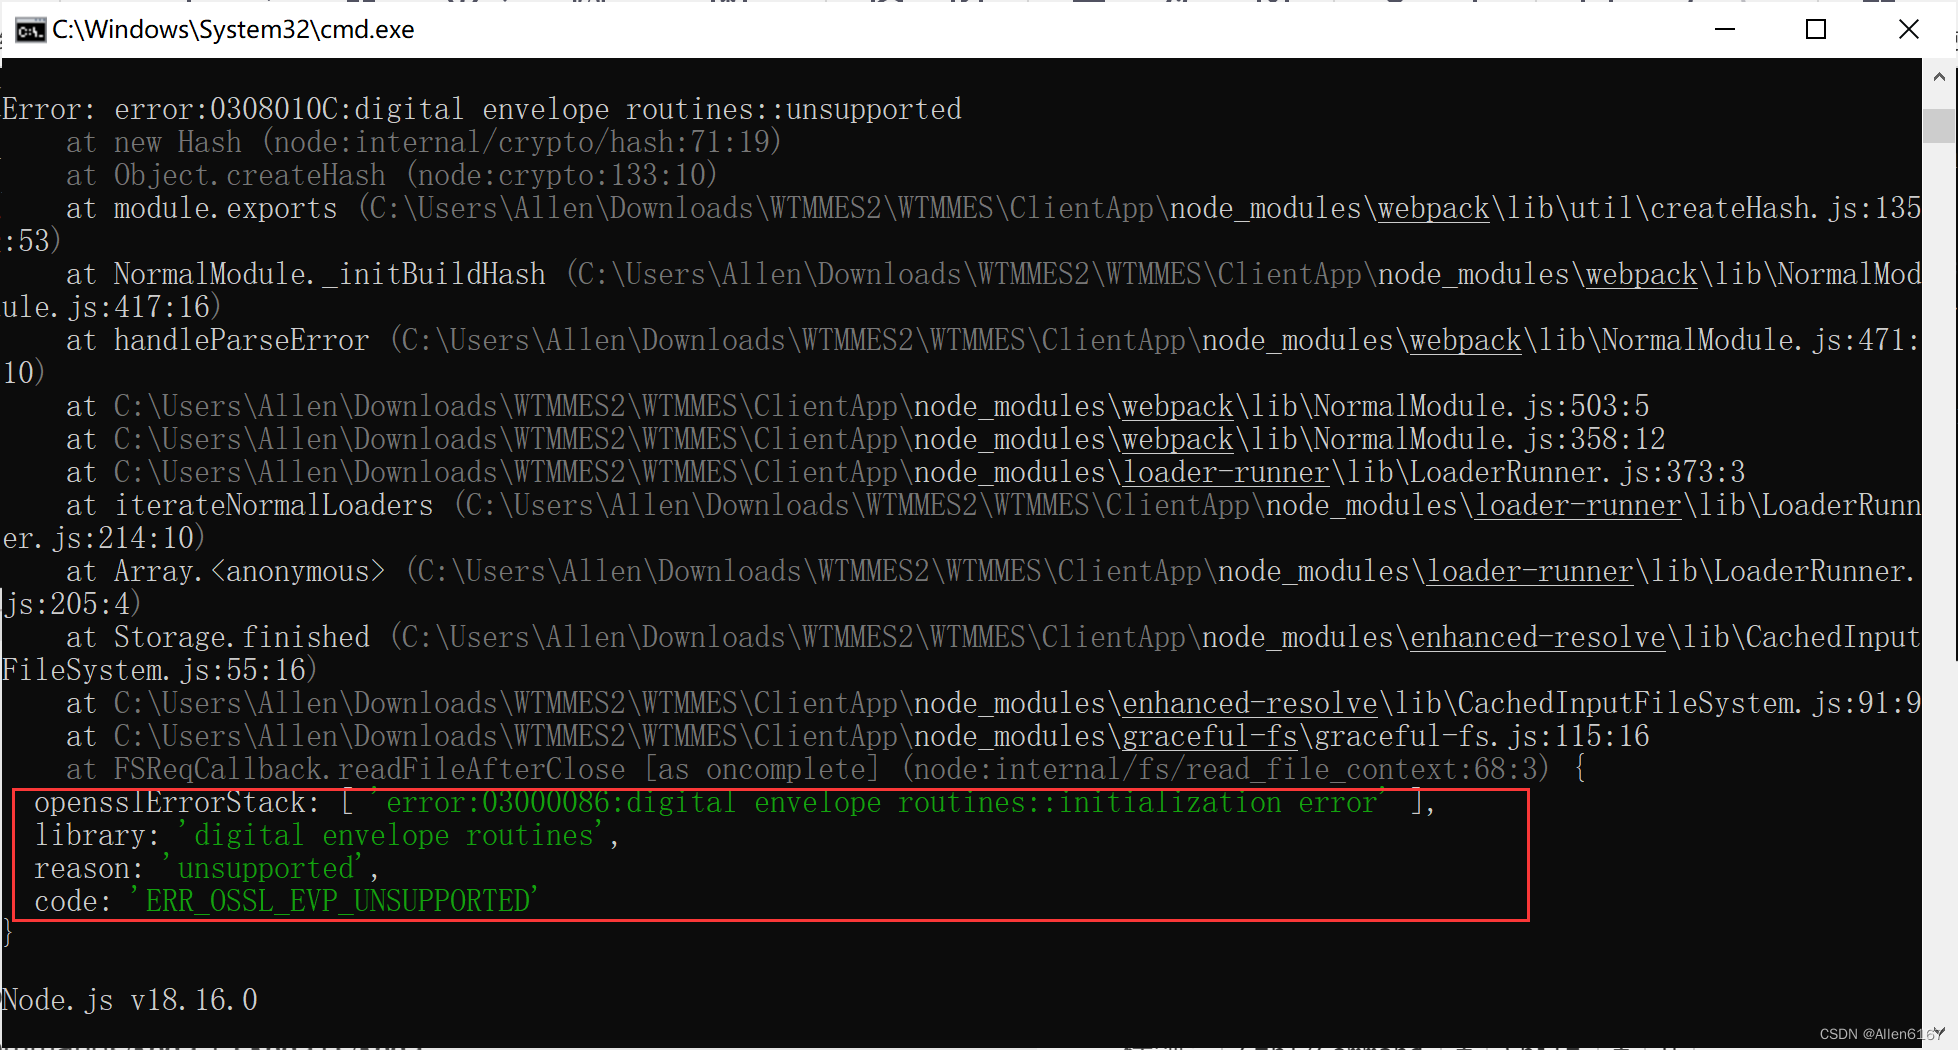Screen dimensions: 1958x1050
Task: Click 'error:03000086' initialization error string
Action: pos(881,802)
